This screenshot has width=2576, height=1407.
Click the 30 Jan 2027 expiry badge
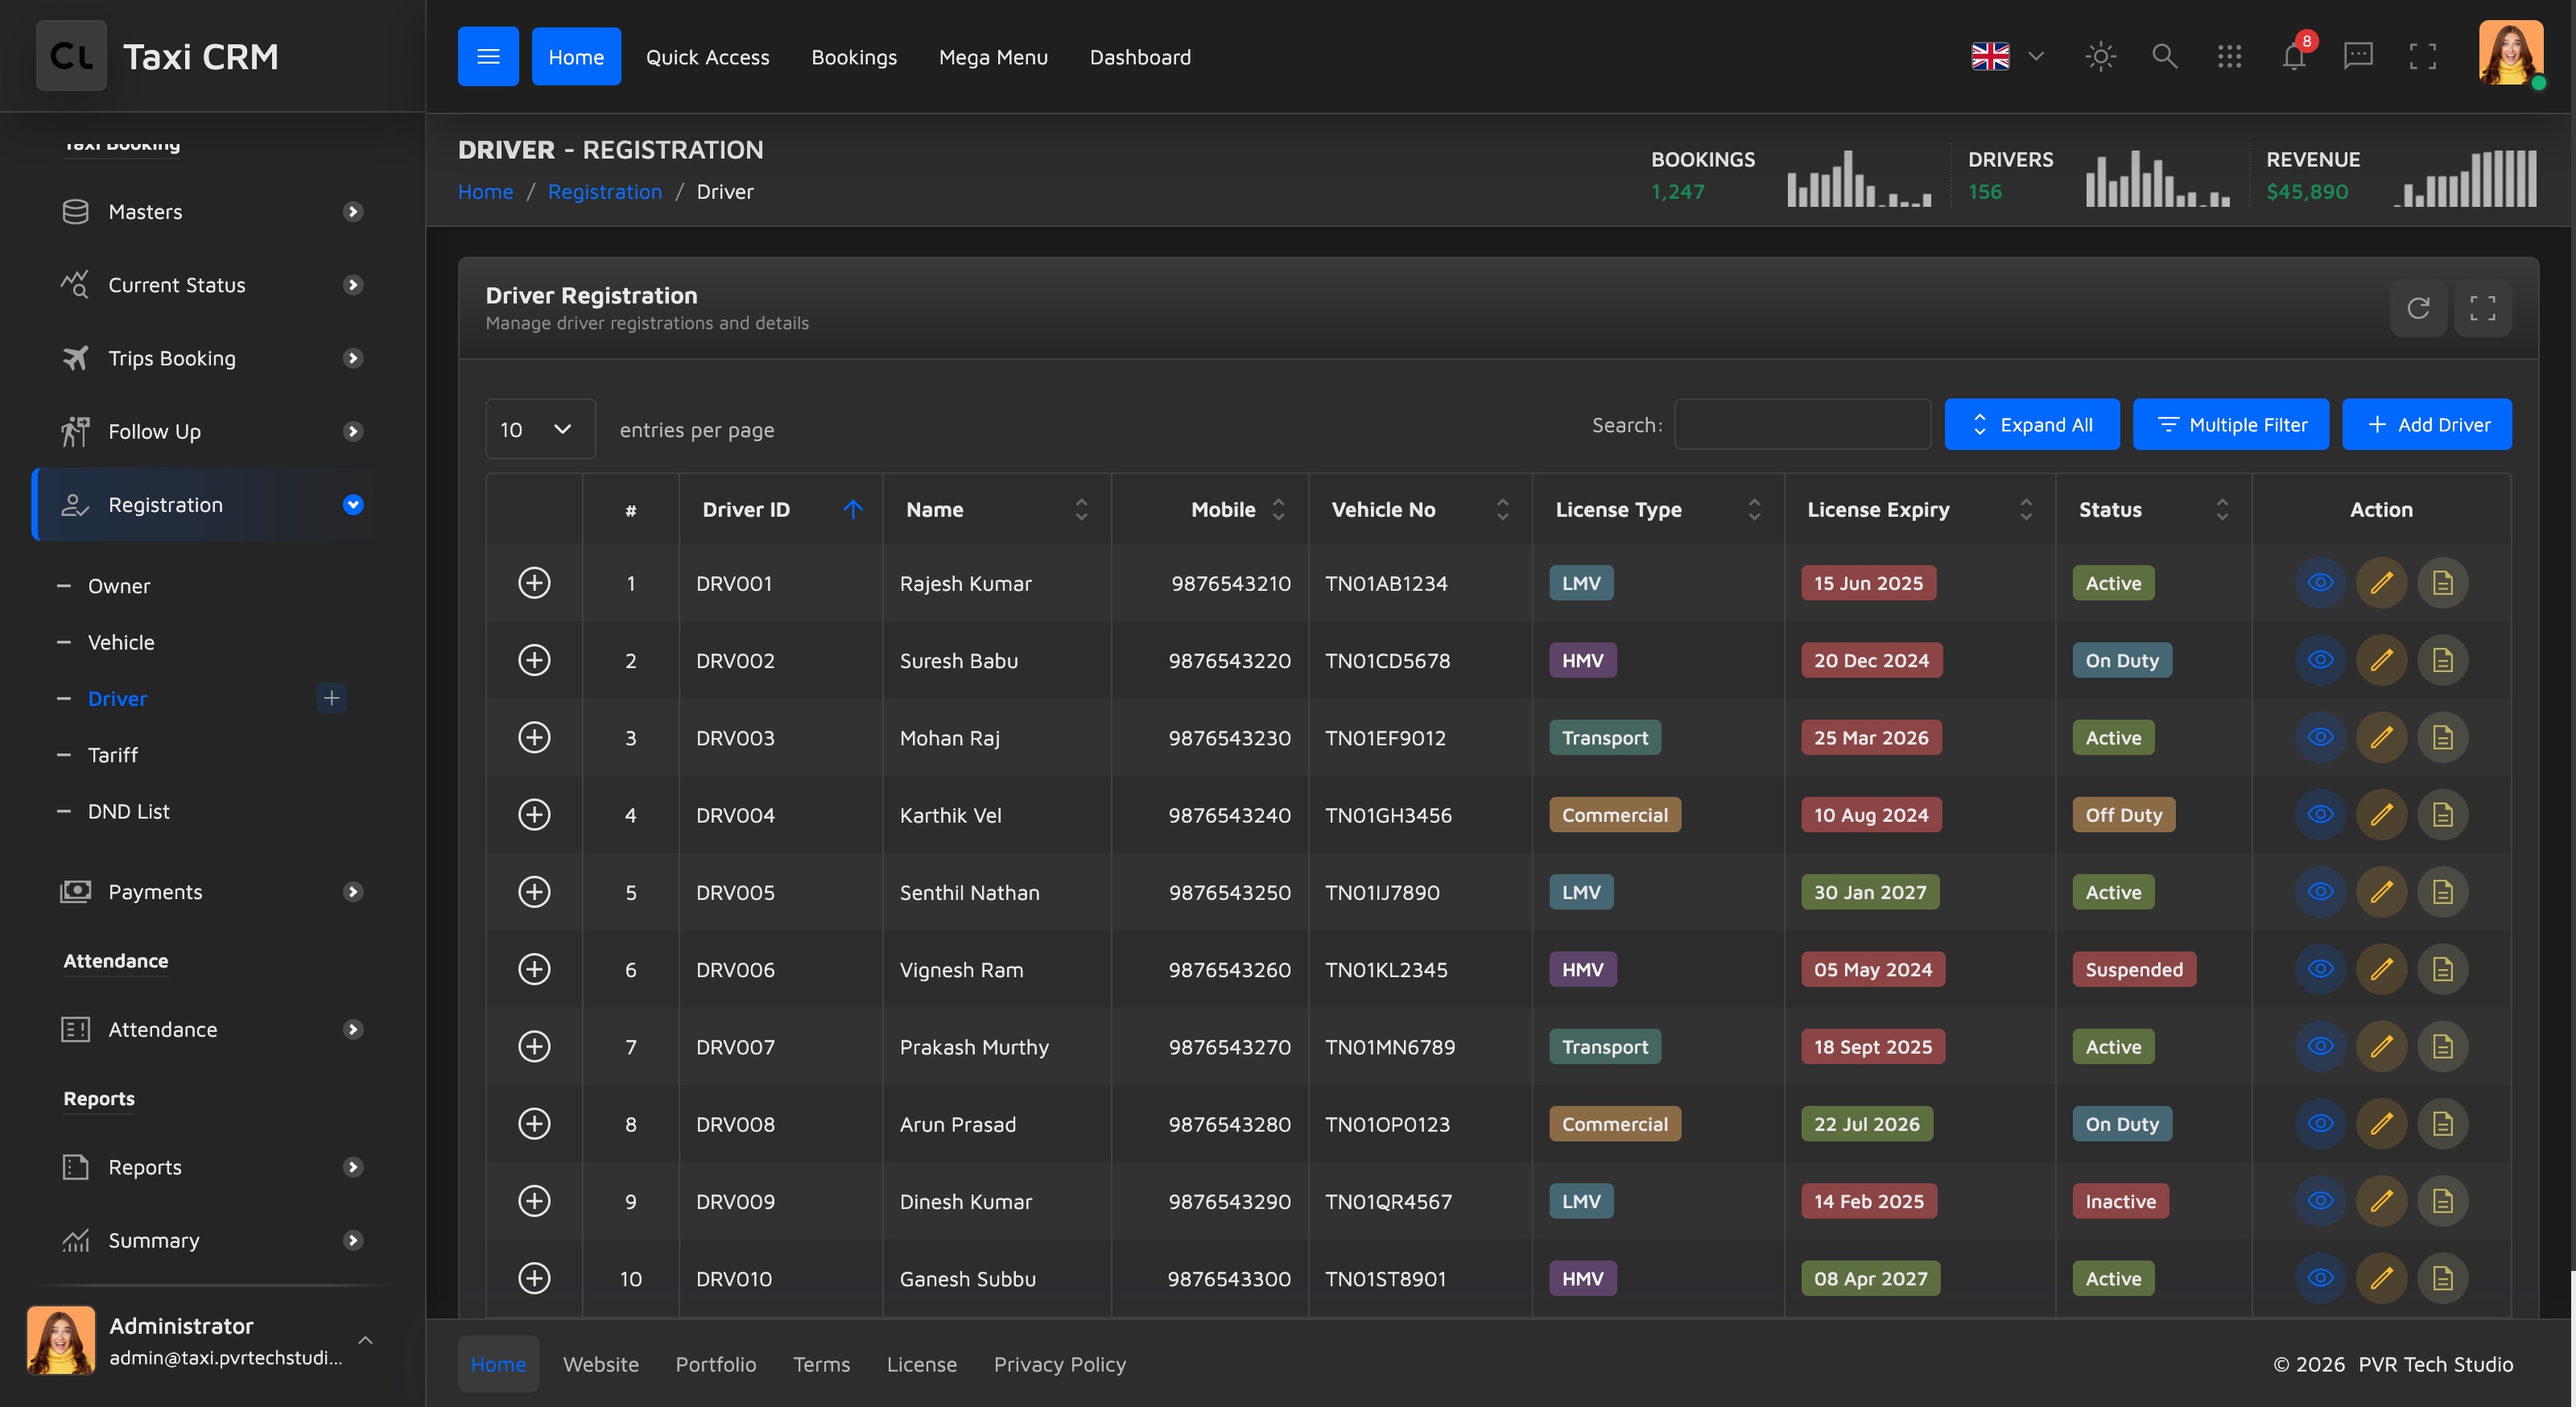point(1870,892)
